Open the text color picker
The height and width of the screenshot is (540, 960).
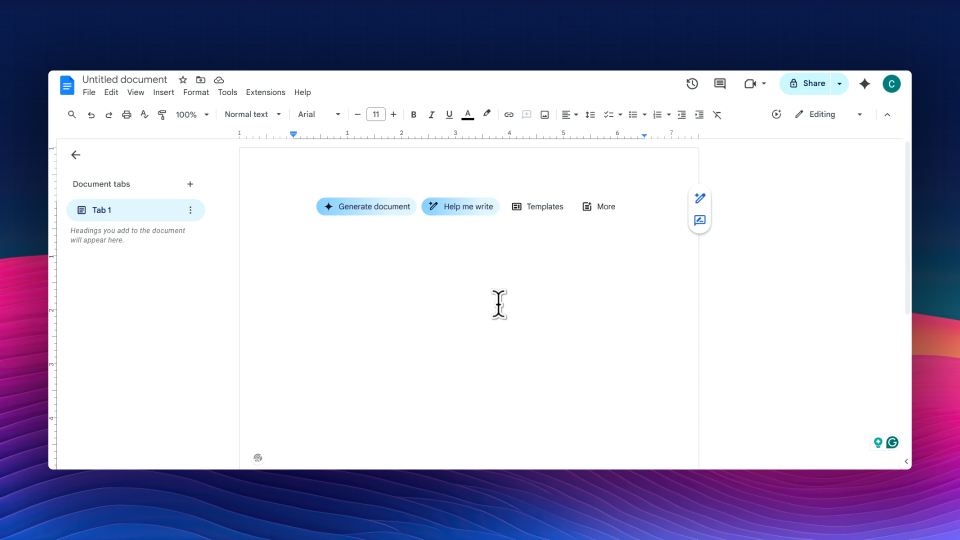[x=467, y=114]
